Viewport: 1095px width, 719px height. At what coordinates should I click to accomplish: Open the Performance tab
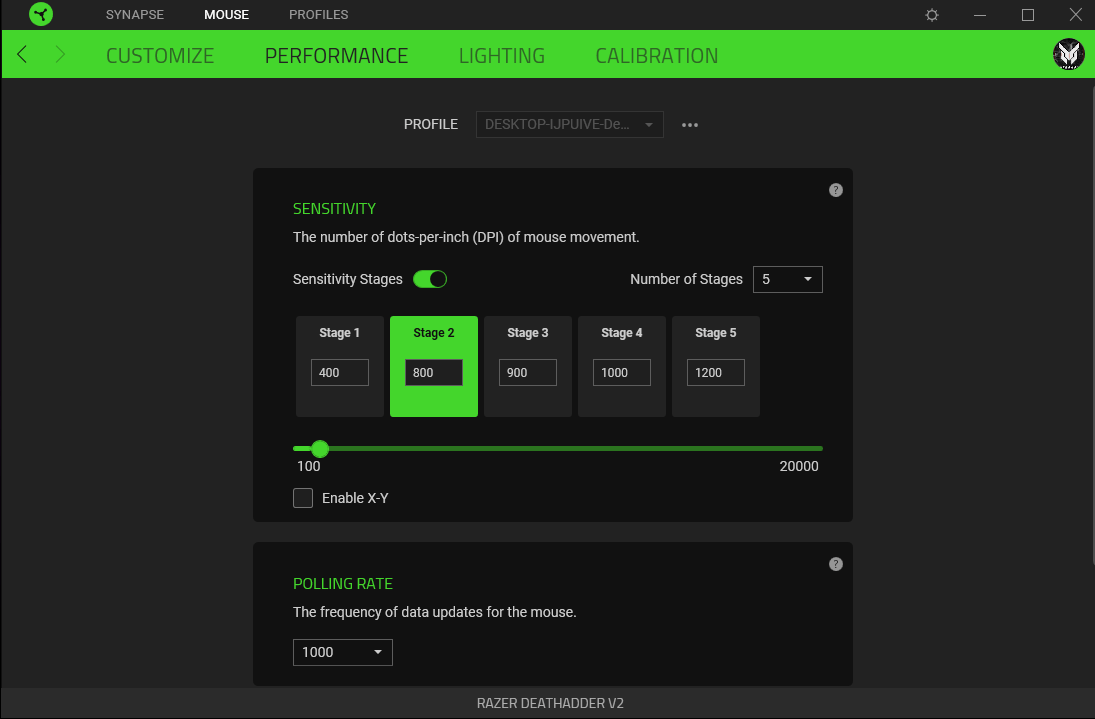coord(337,55)
